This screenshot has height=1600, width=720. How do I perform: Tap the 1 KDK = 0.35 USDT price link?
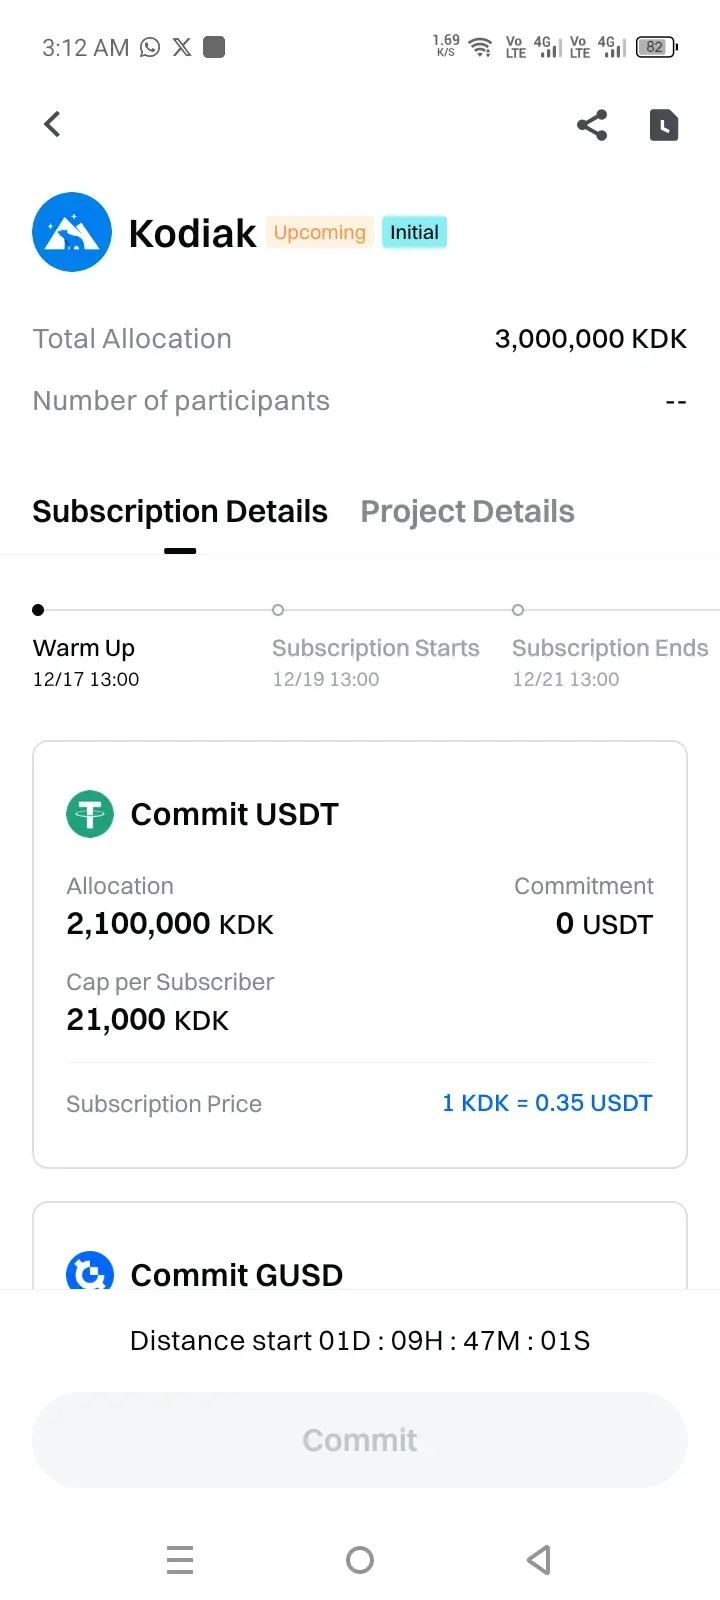547,1103
